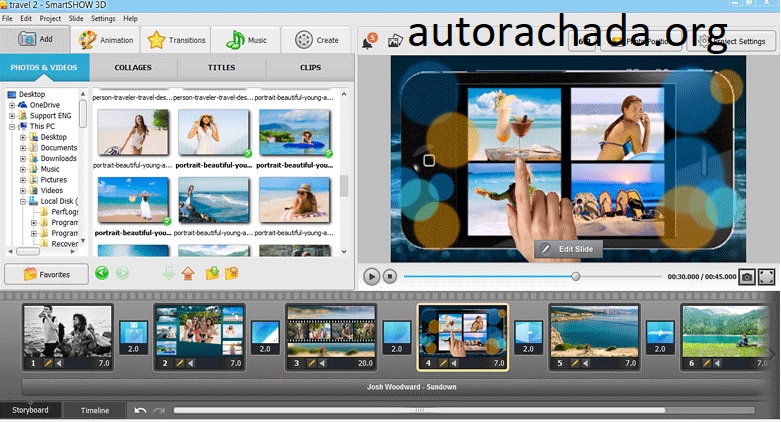
Task: Open the File menu
Action: 7,18
